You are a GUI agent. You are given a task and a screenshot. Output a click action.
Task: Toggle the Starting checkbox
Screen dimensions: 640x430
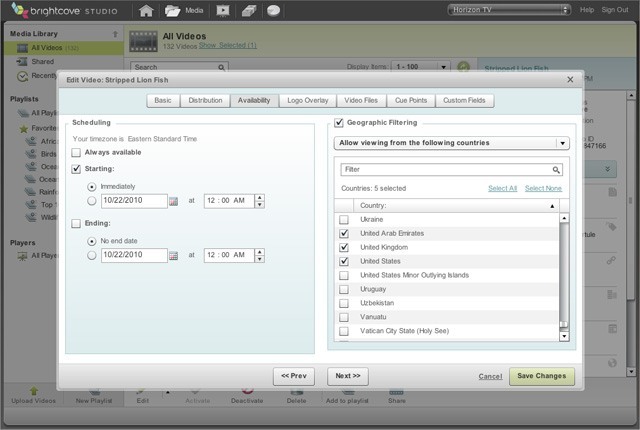tap(76, 169)
